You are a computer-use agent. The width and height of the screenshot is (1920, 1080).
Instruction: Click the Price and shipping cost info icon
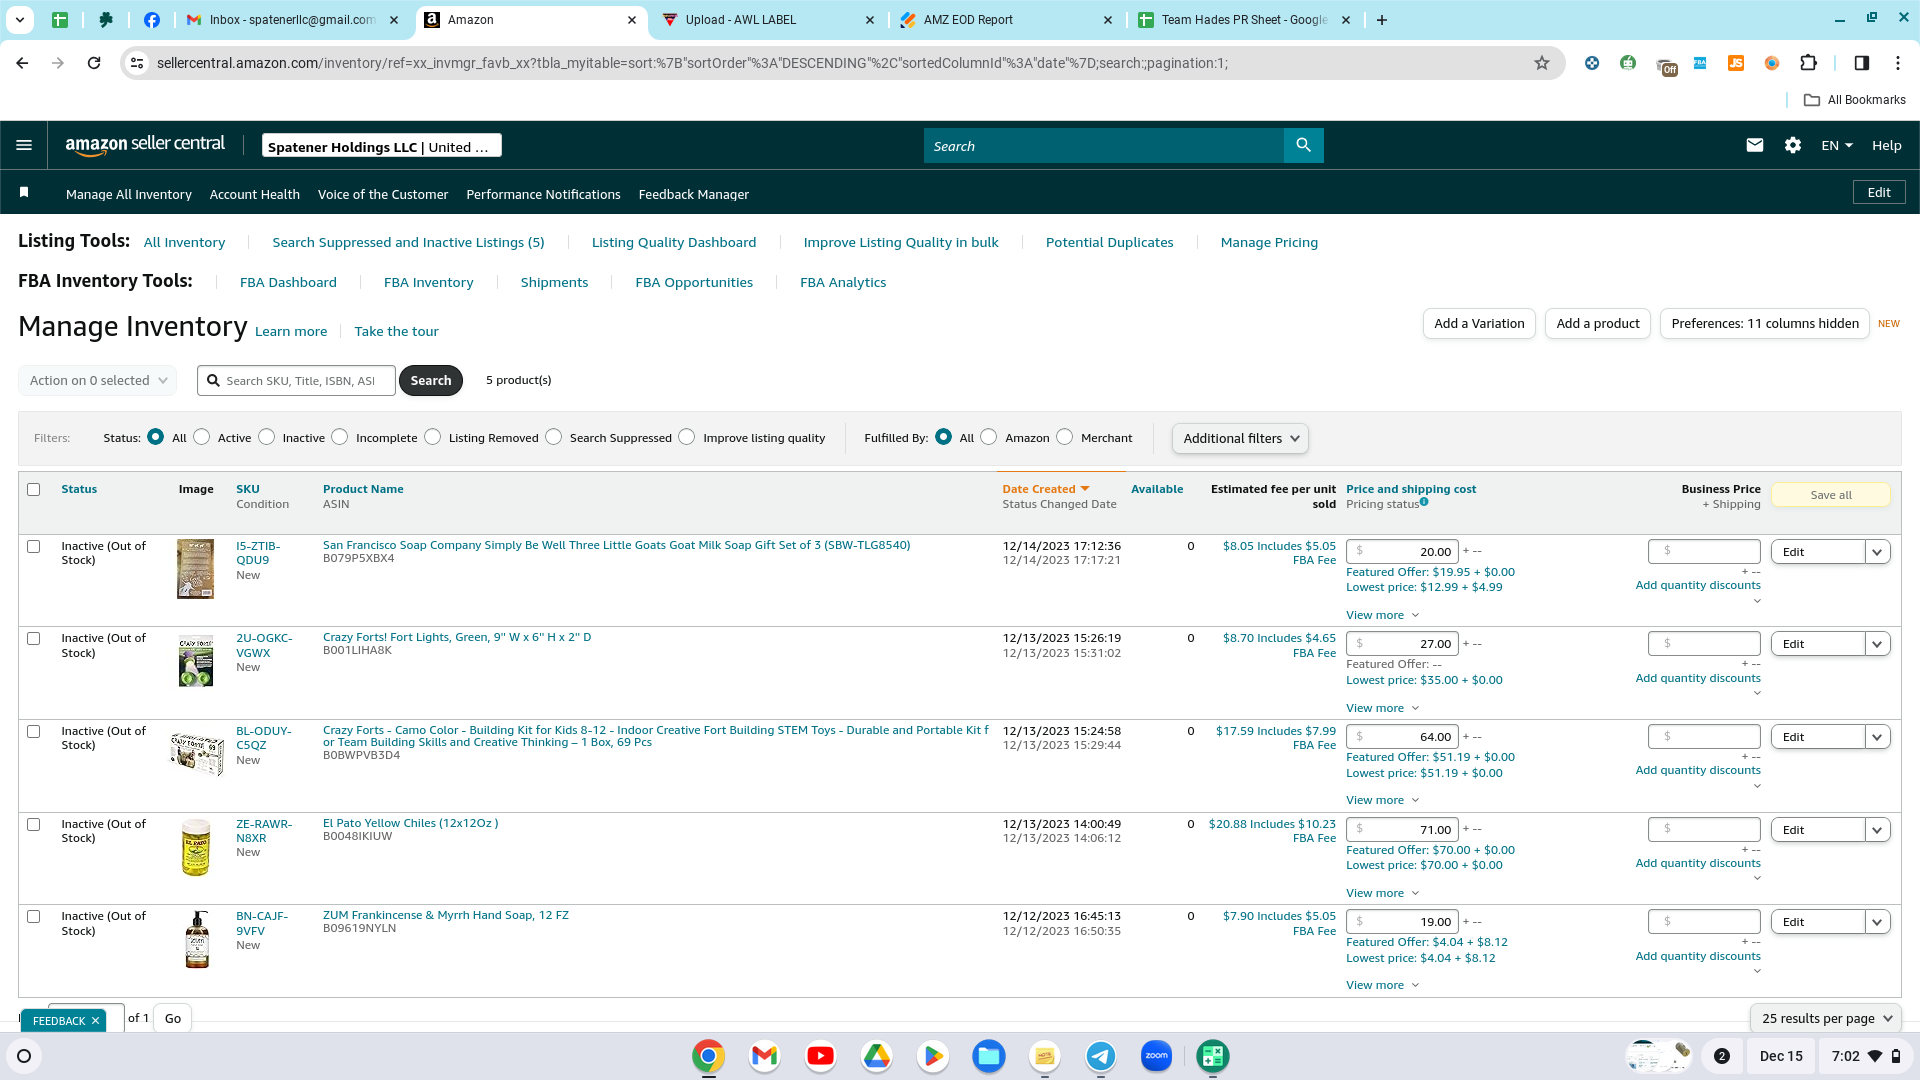click(x=1424, y=502)
